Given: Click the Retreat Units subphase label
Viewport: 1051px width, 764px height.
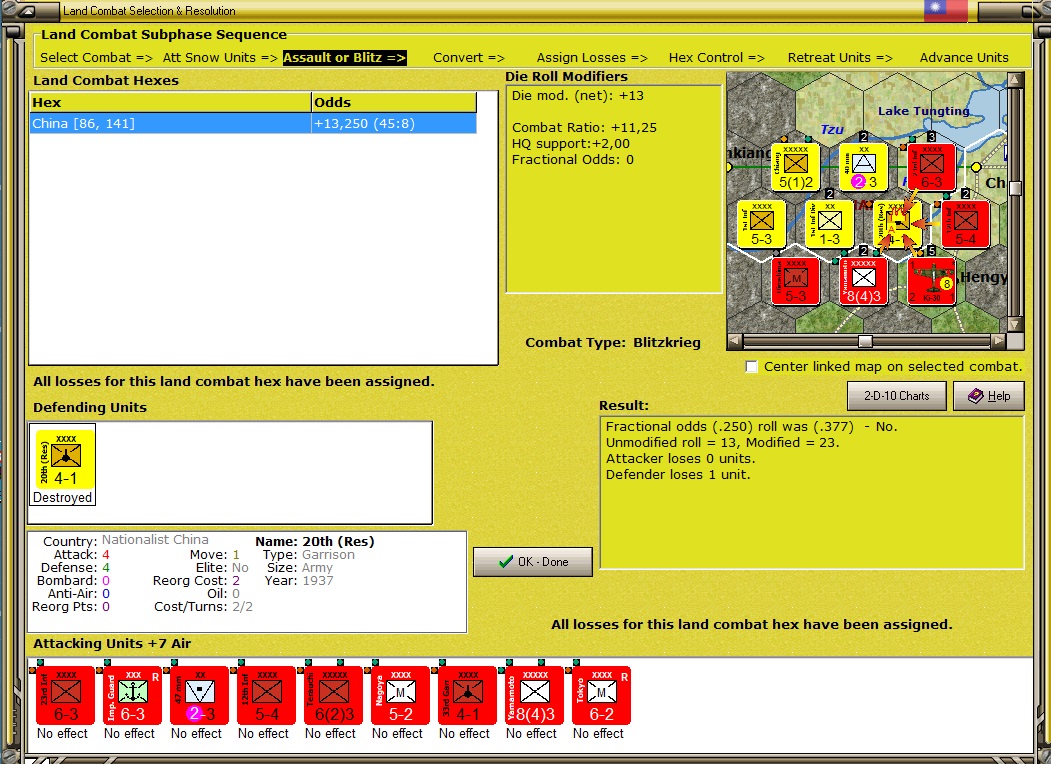Looking at the screenshot, I should [841, 58].
